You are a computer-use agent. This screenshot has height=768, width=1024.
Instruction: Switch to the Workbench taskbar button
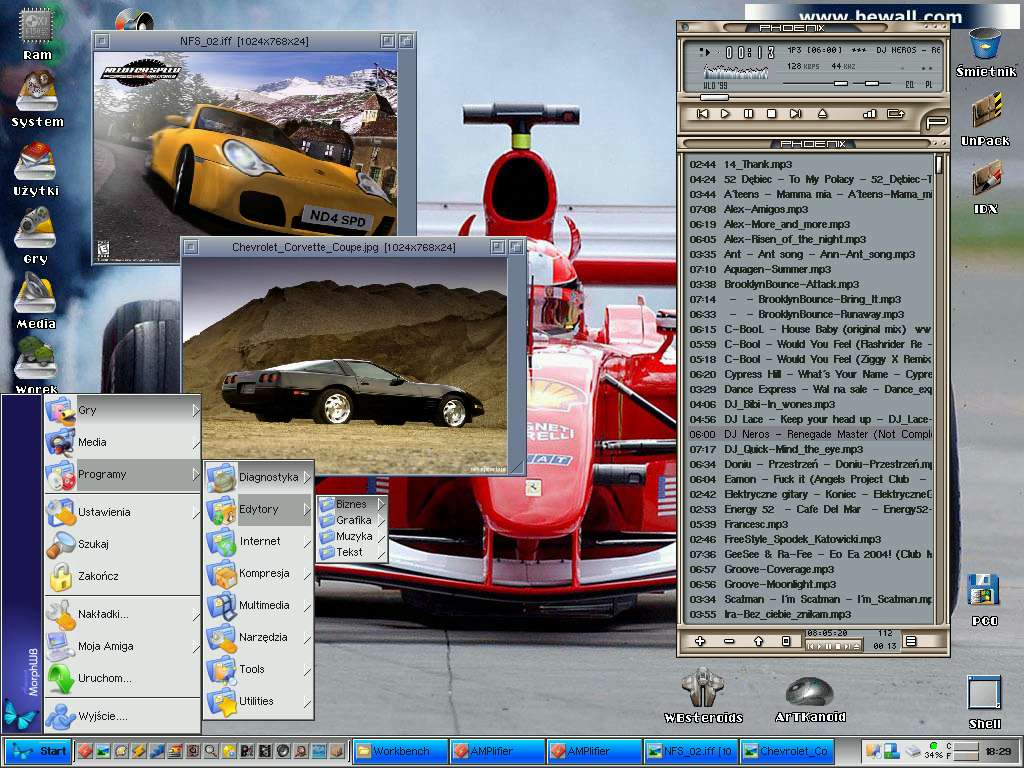pos(401,751)
